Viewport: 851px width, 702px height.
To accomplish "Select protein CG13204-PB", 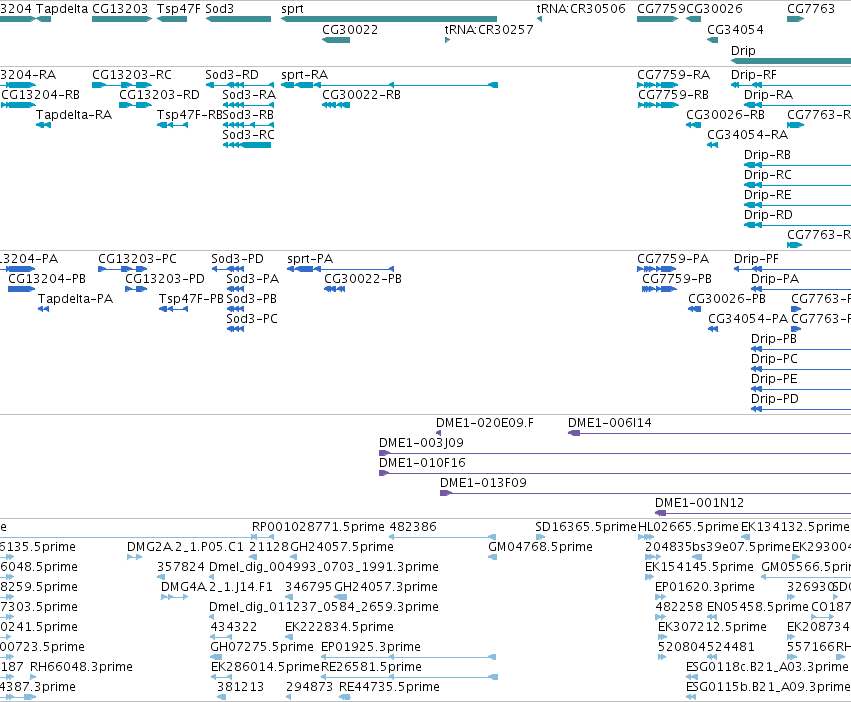I will [x=21, y=289].
